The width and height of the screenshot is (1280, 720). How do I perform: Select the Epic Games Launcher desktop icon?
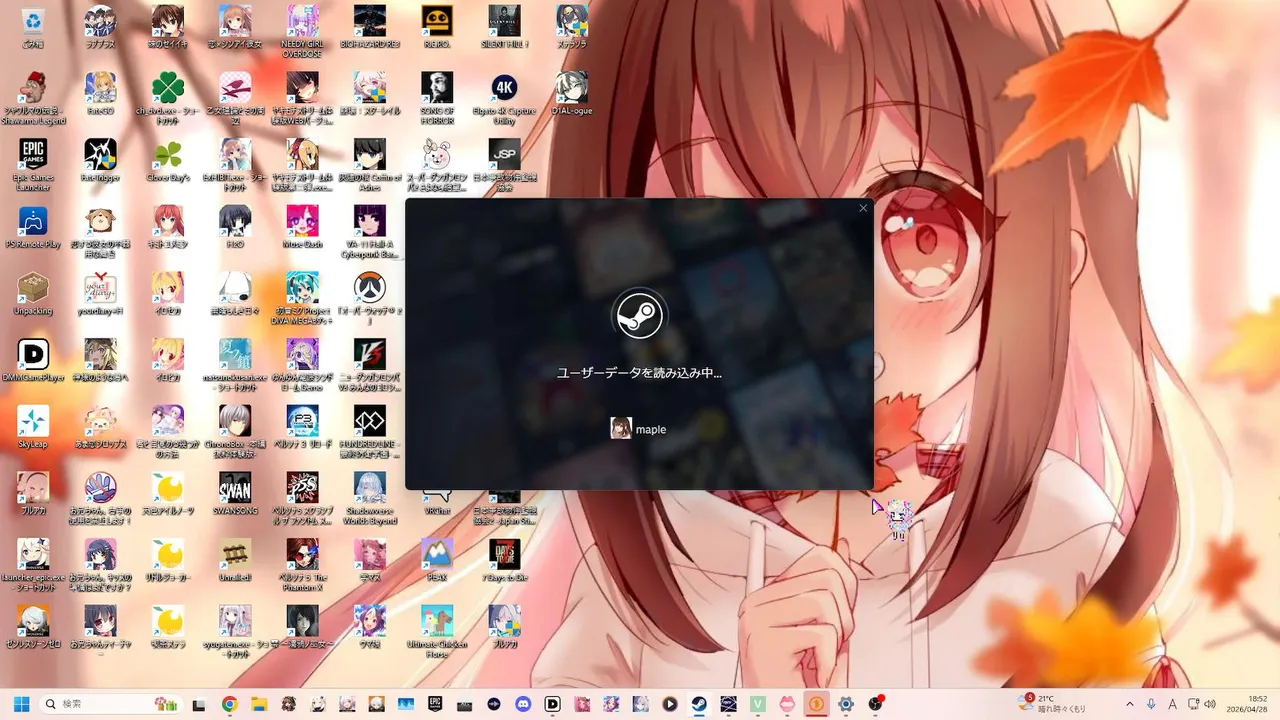pyautogui.click(x=33, y=166)
